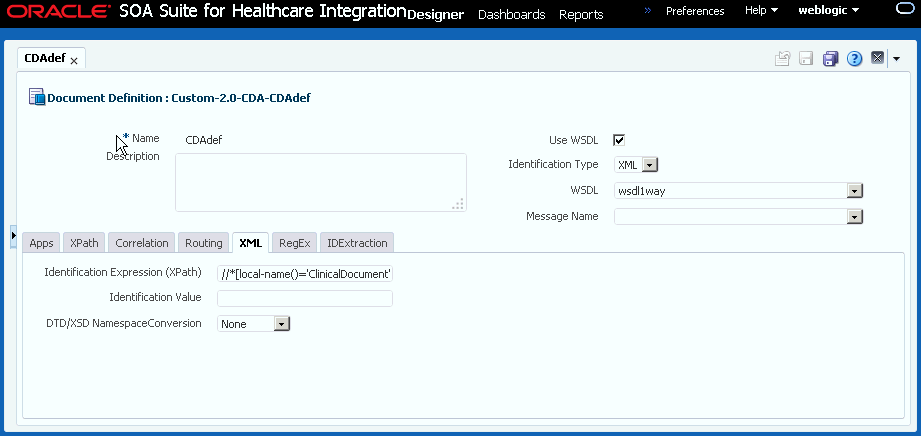This screenshot has height=436, width=921.
Task: Switch to the RegEx tab
Action: pyautogui.click(x=294, y=243)
